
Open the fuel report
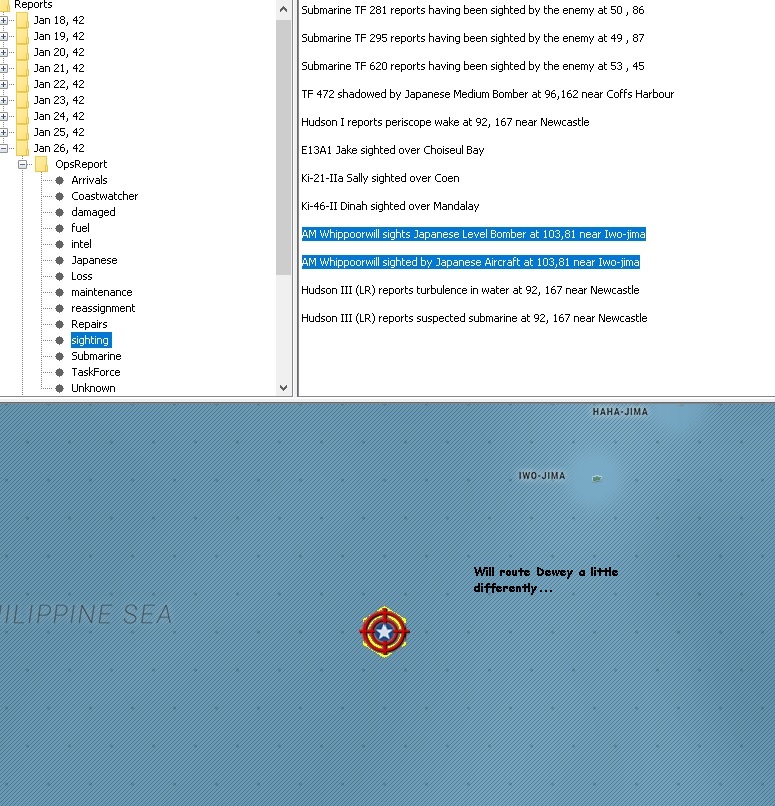[80, 228]
